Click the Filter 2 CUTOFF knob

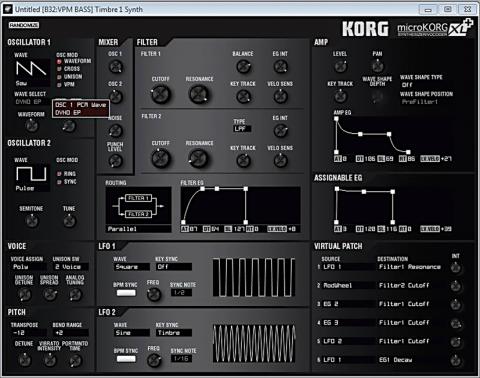click(161, 158)
